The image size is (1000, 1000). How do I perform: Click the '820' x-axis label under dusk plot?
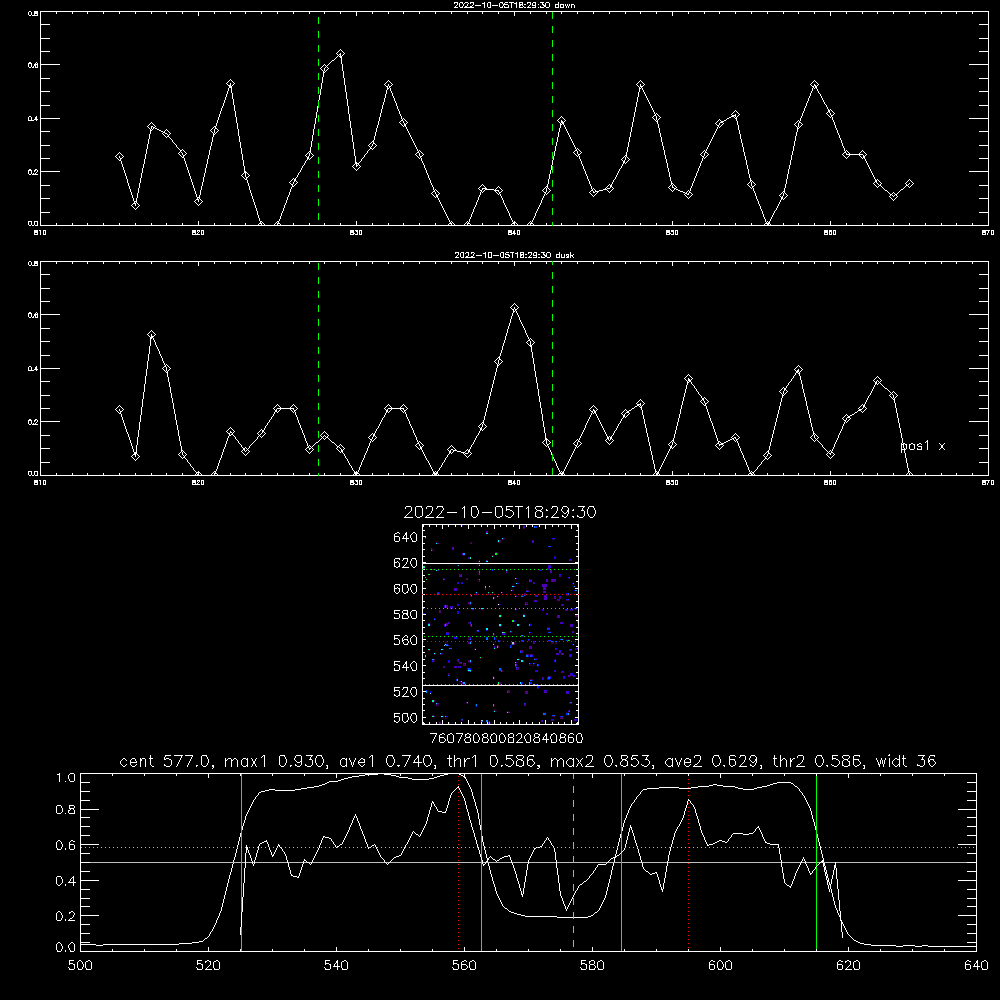tap(198, 483)
